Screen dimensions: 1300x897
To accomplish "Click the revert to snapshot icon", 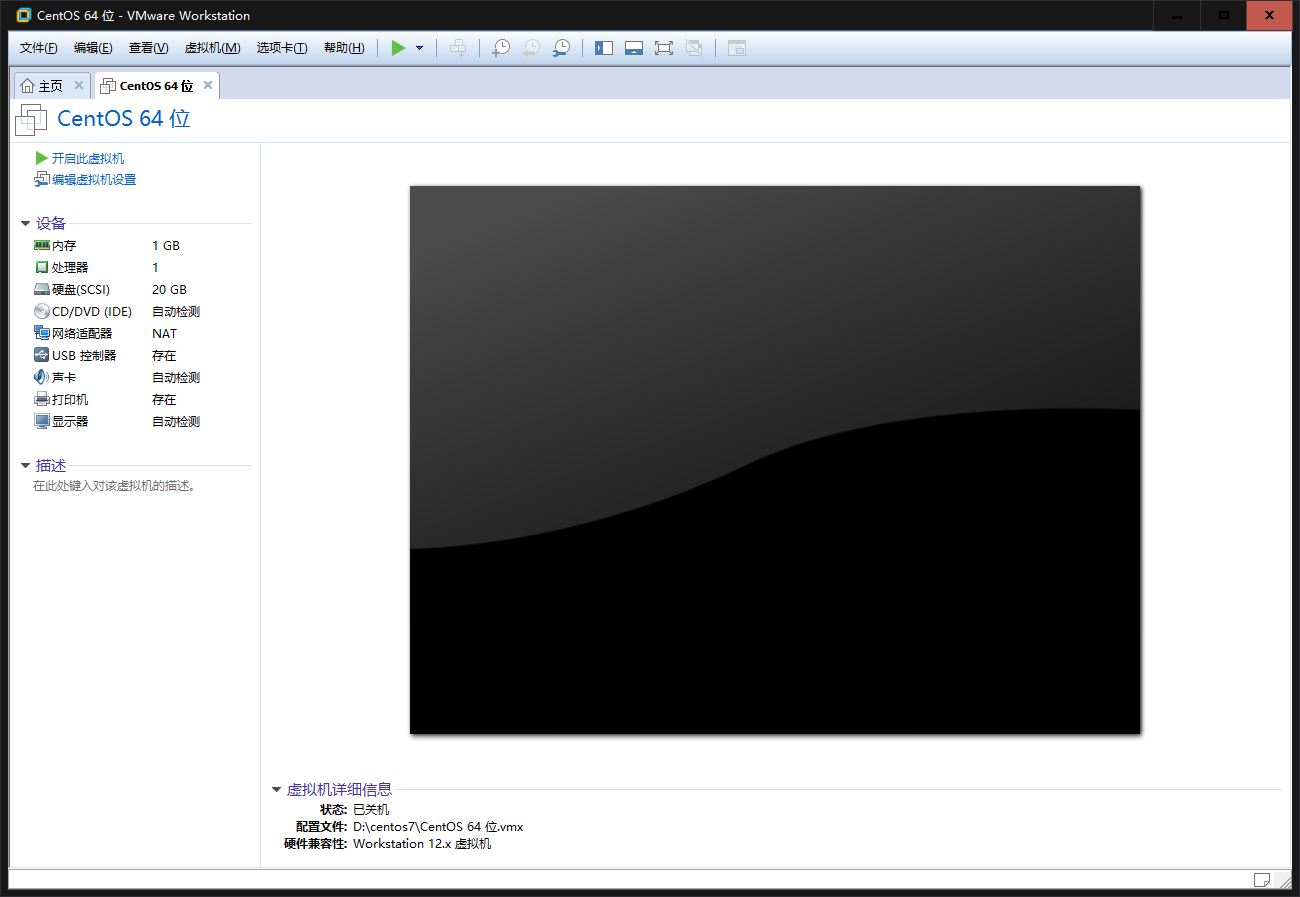I will tap(531, 48).
